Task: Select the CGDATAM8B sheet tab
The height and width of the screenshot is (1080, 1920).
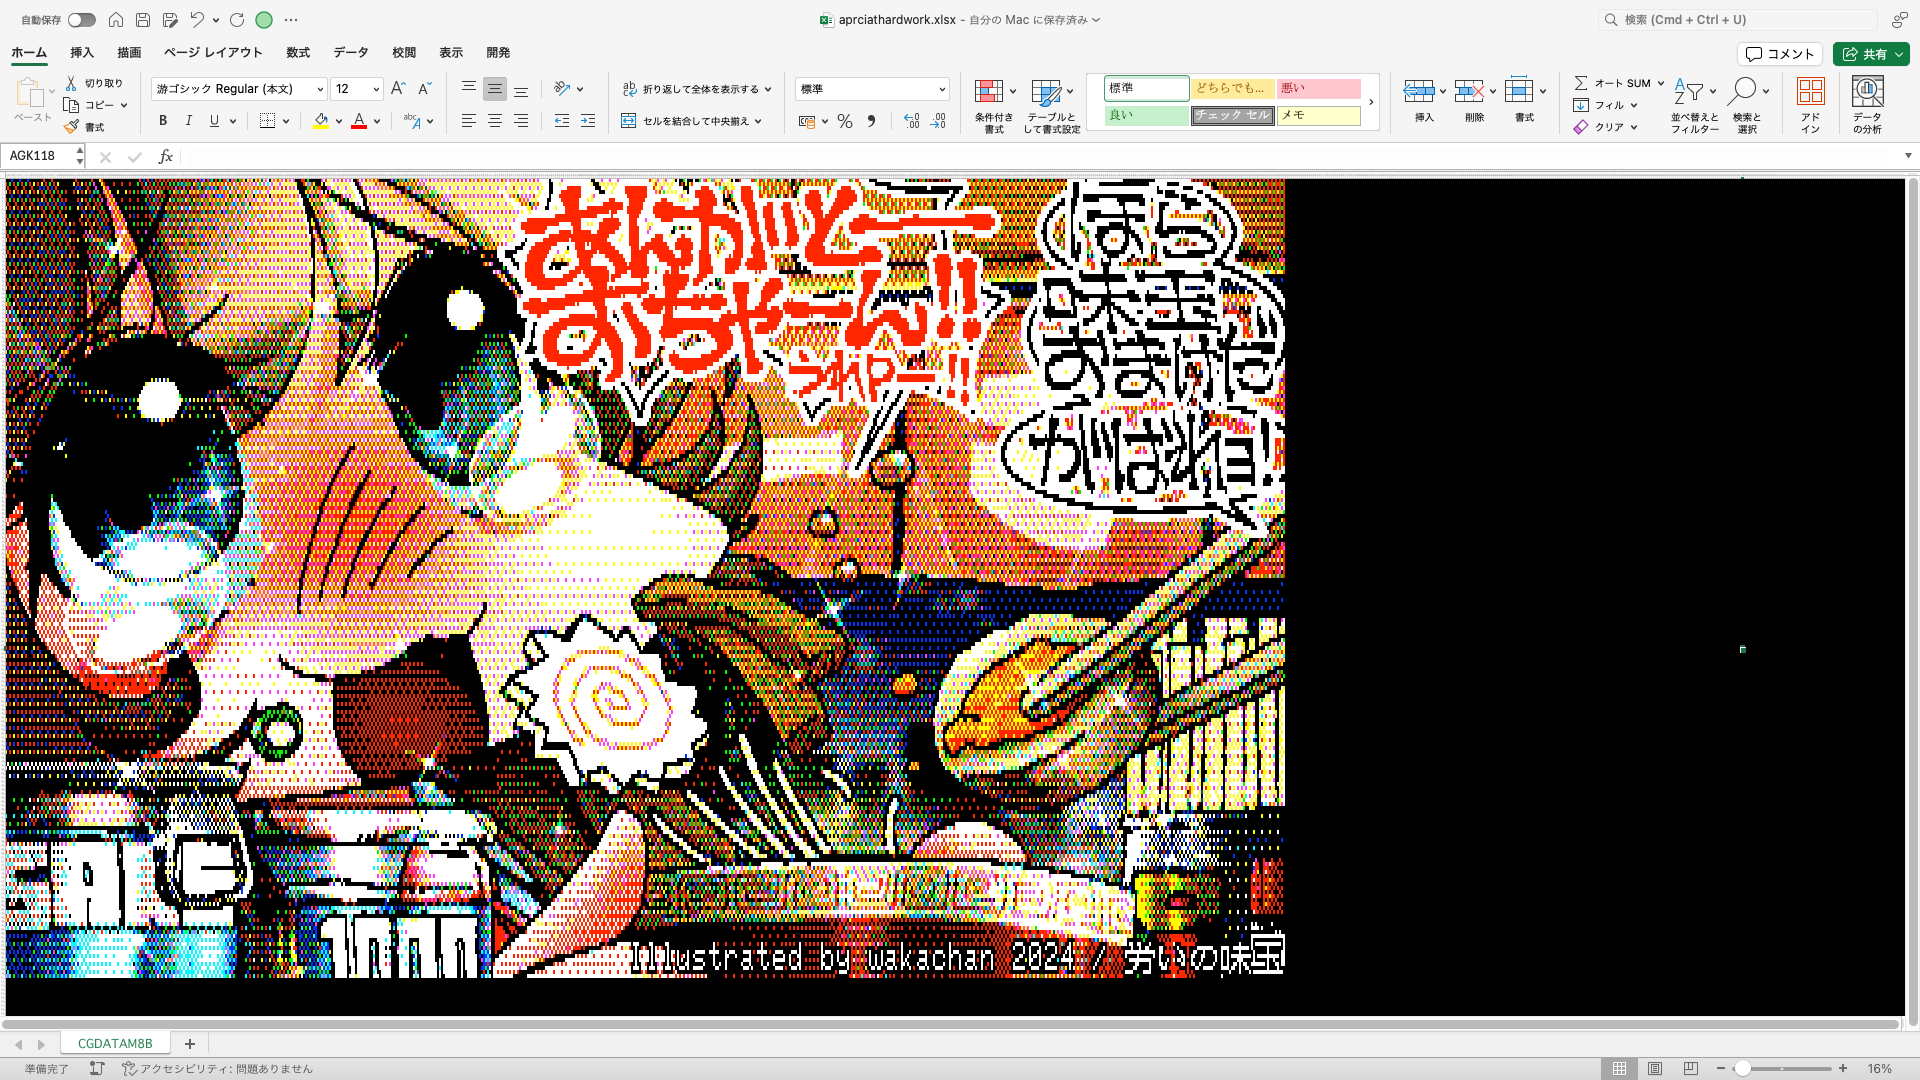Action: [x=115, y=1043]
